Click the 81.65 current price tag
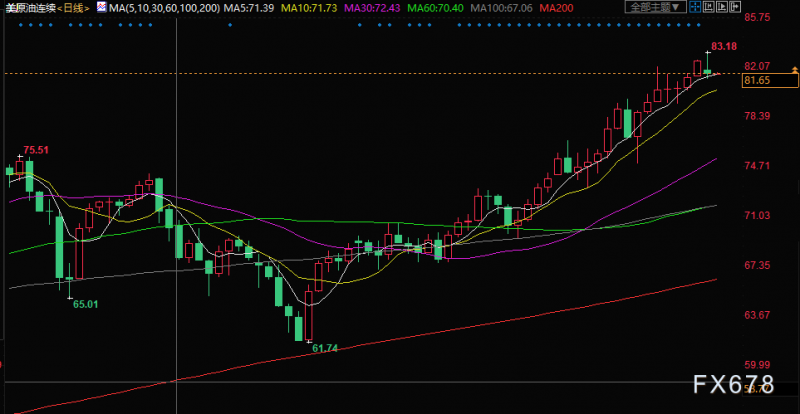Screen dimensions: 800x414 pyautogui.click(x=757, y=80)
